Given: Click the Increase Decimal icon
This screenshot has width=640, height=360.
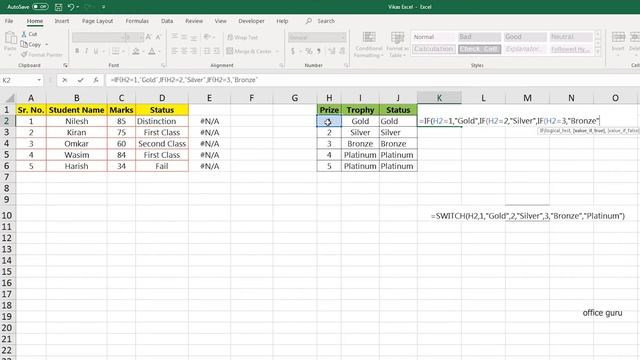Looking at the screenshot, I should click(x=331, y=51).
